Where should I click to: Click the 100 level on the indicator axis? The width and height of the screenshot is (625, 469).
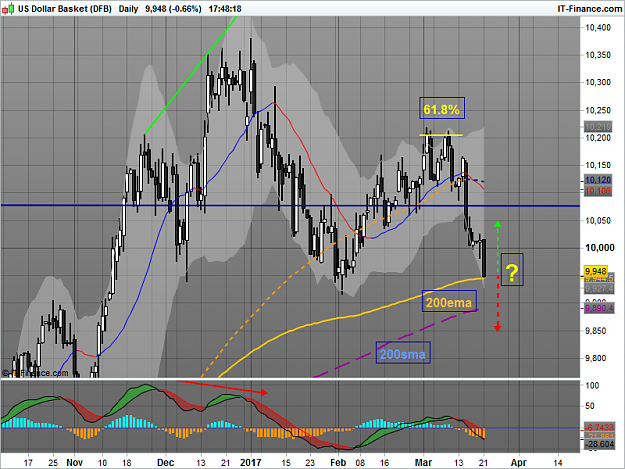(x=592, y=385)
